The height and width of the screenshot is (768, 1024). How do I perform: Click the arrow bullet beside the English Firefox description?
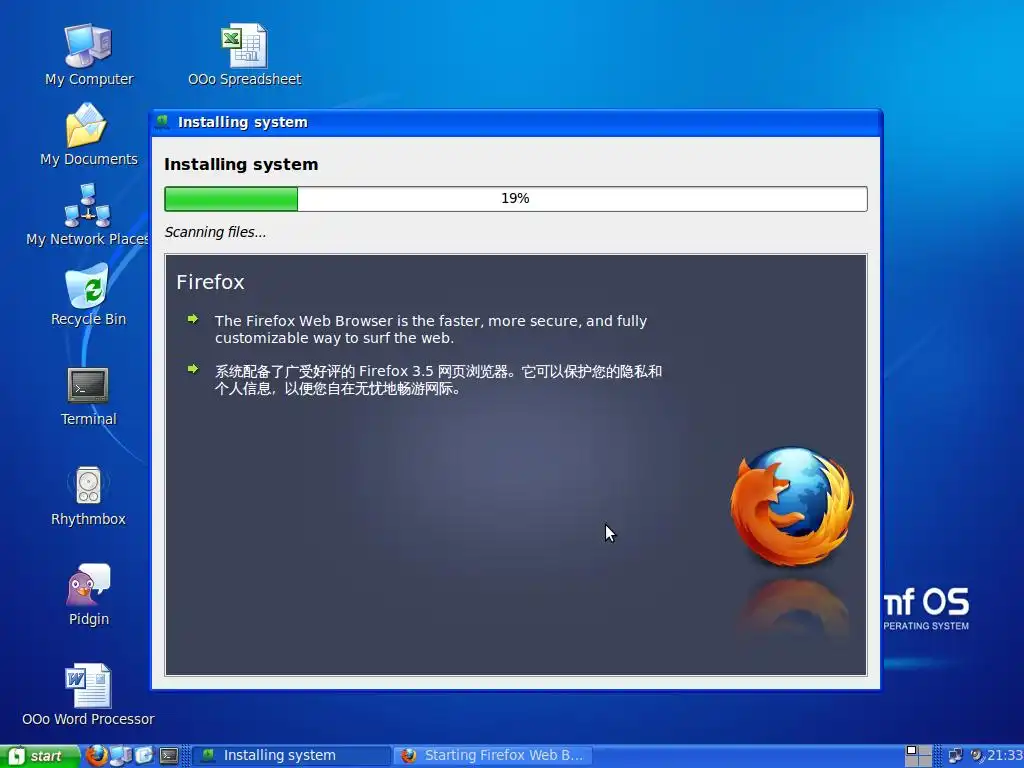[193, 319]
